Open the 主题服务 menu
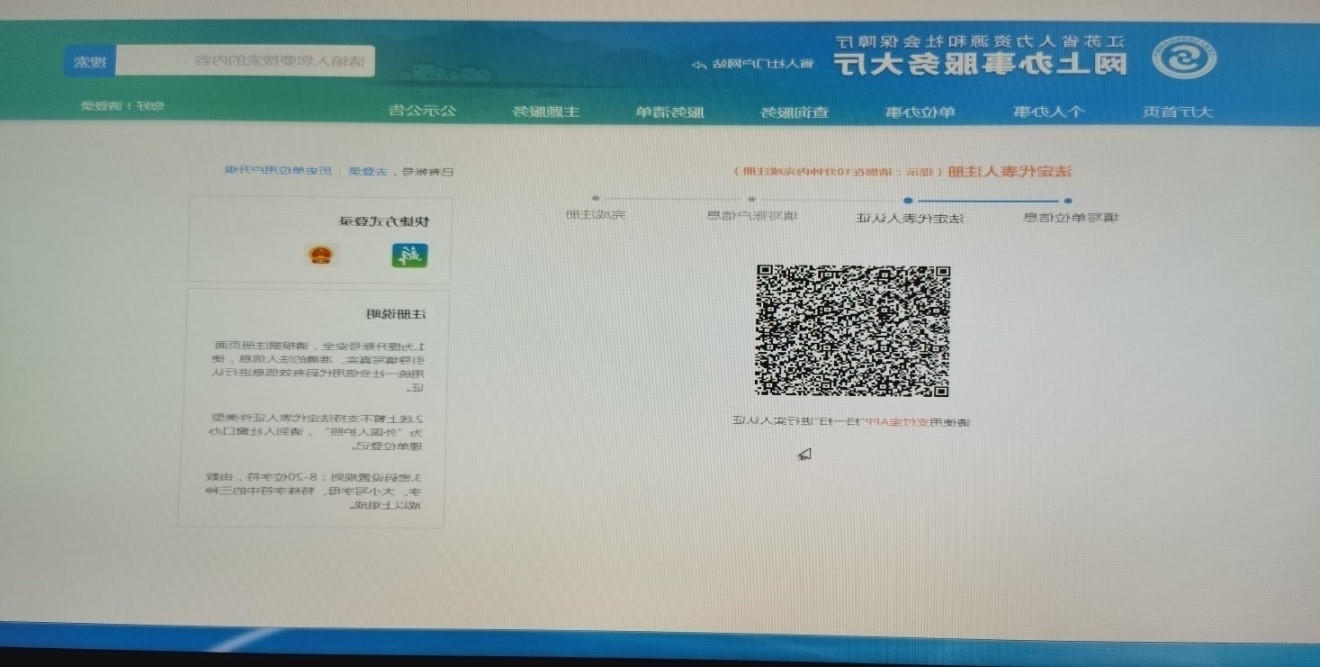Viewport: 1320px width, 667px height. point(546,111)
